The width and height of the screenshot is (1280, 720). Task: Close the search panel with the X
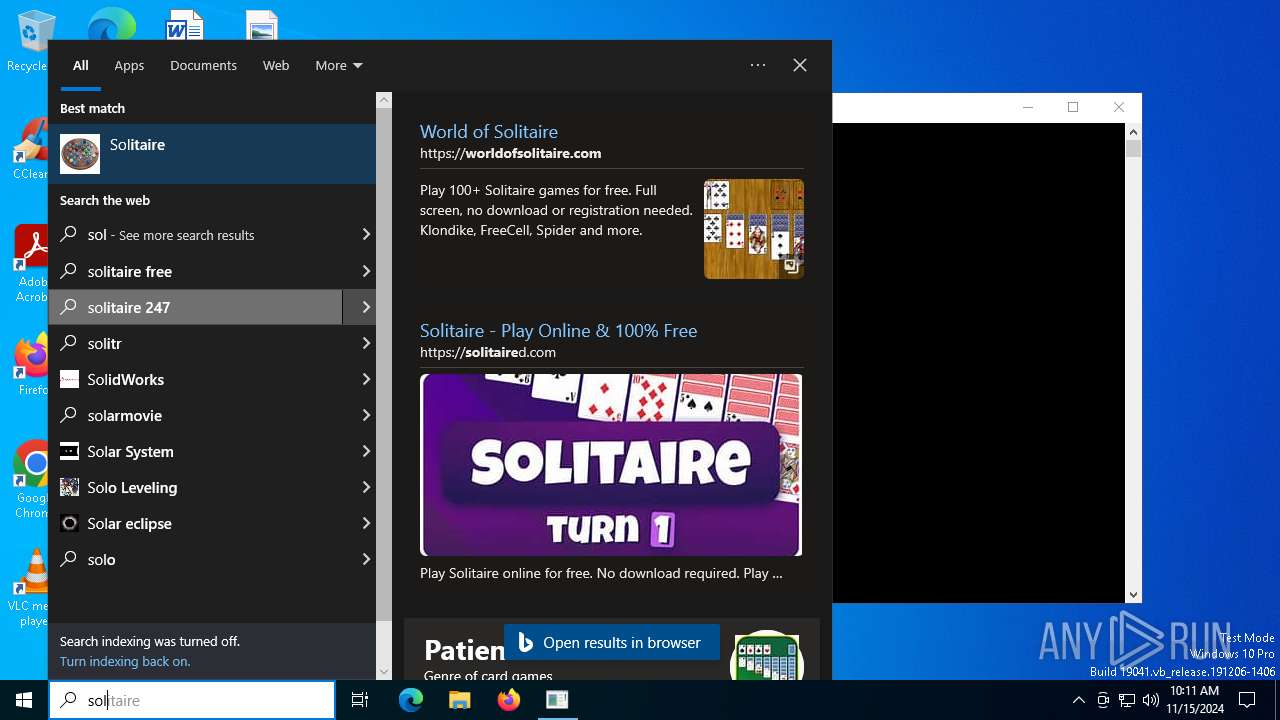800,65
